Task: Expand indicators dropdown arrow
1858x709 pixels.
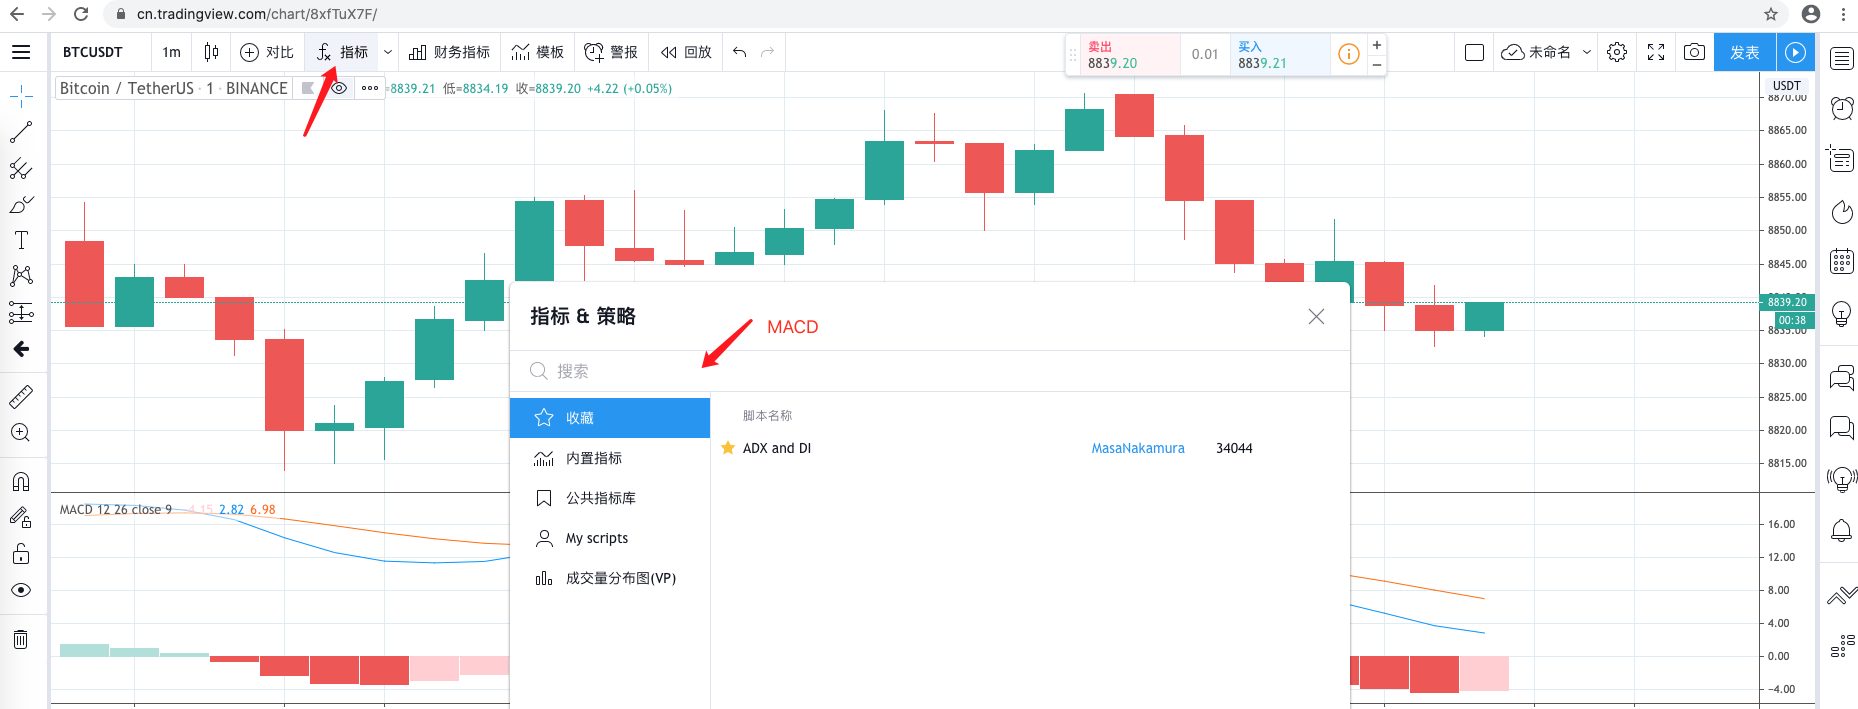Action: pos(388,52)
